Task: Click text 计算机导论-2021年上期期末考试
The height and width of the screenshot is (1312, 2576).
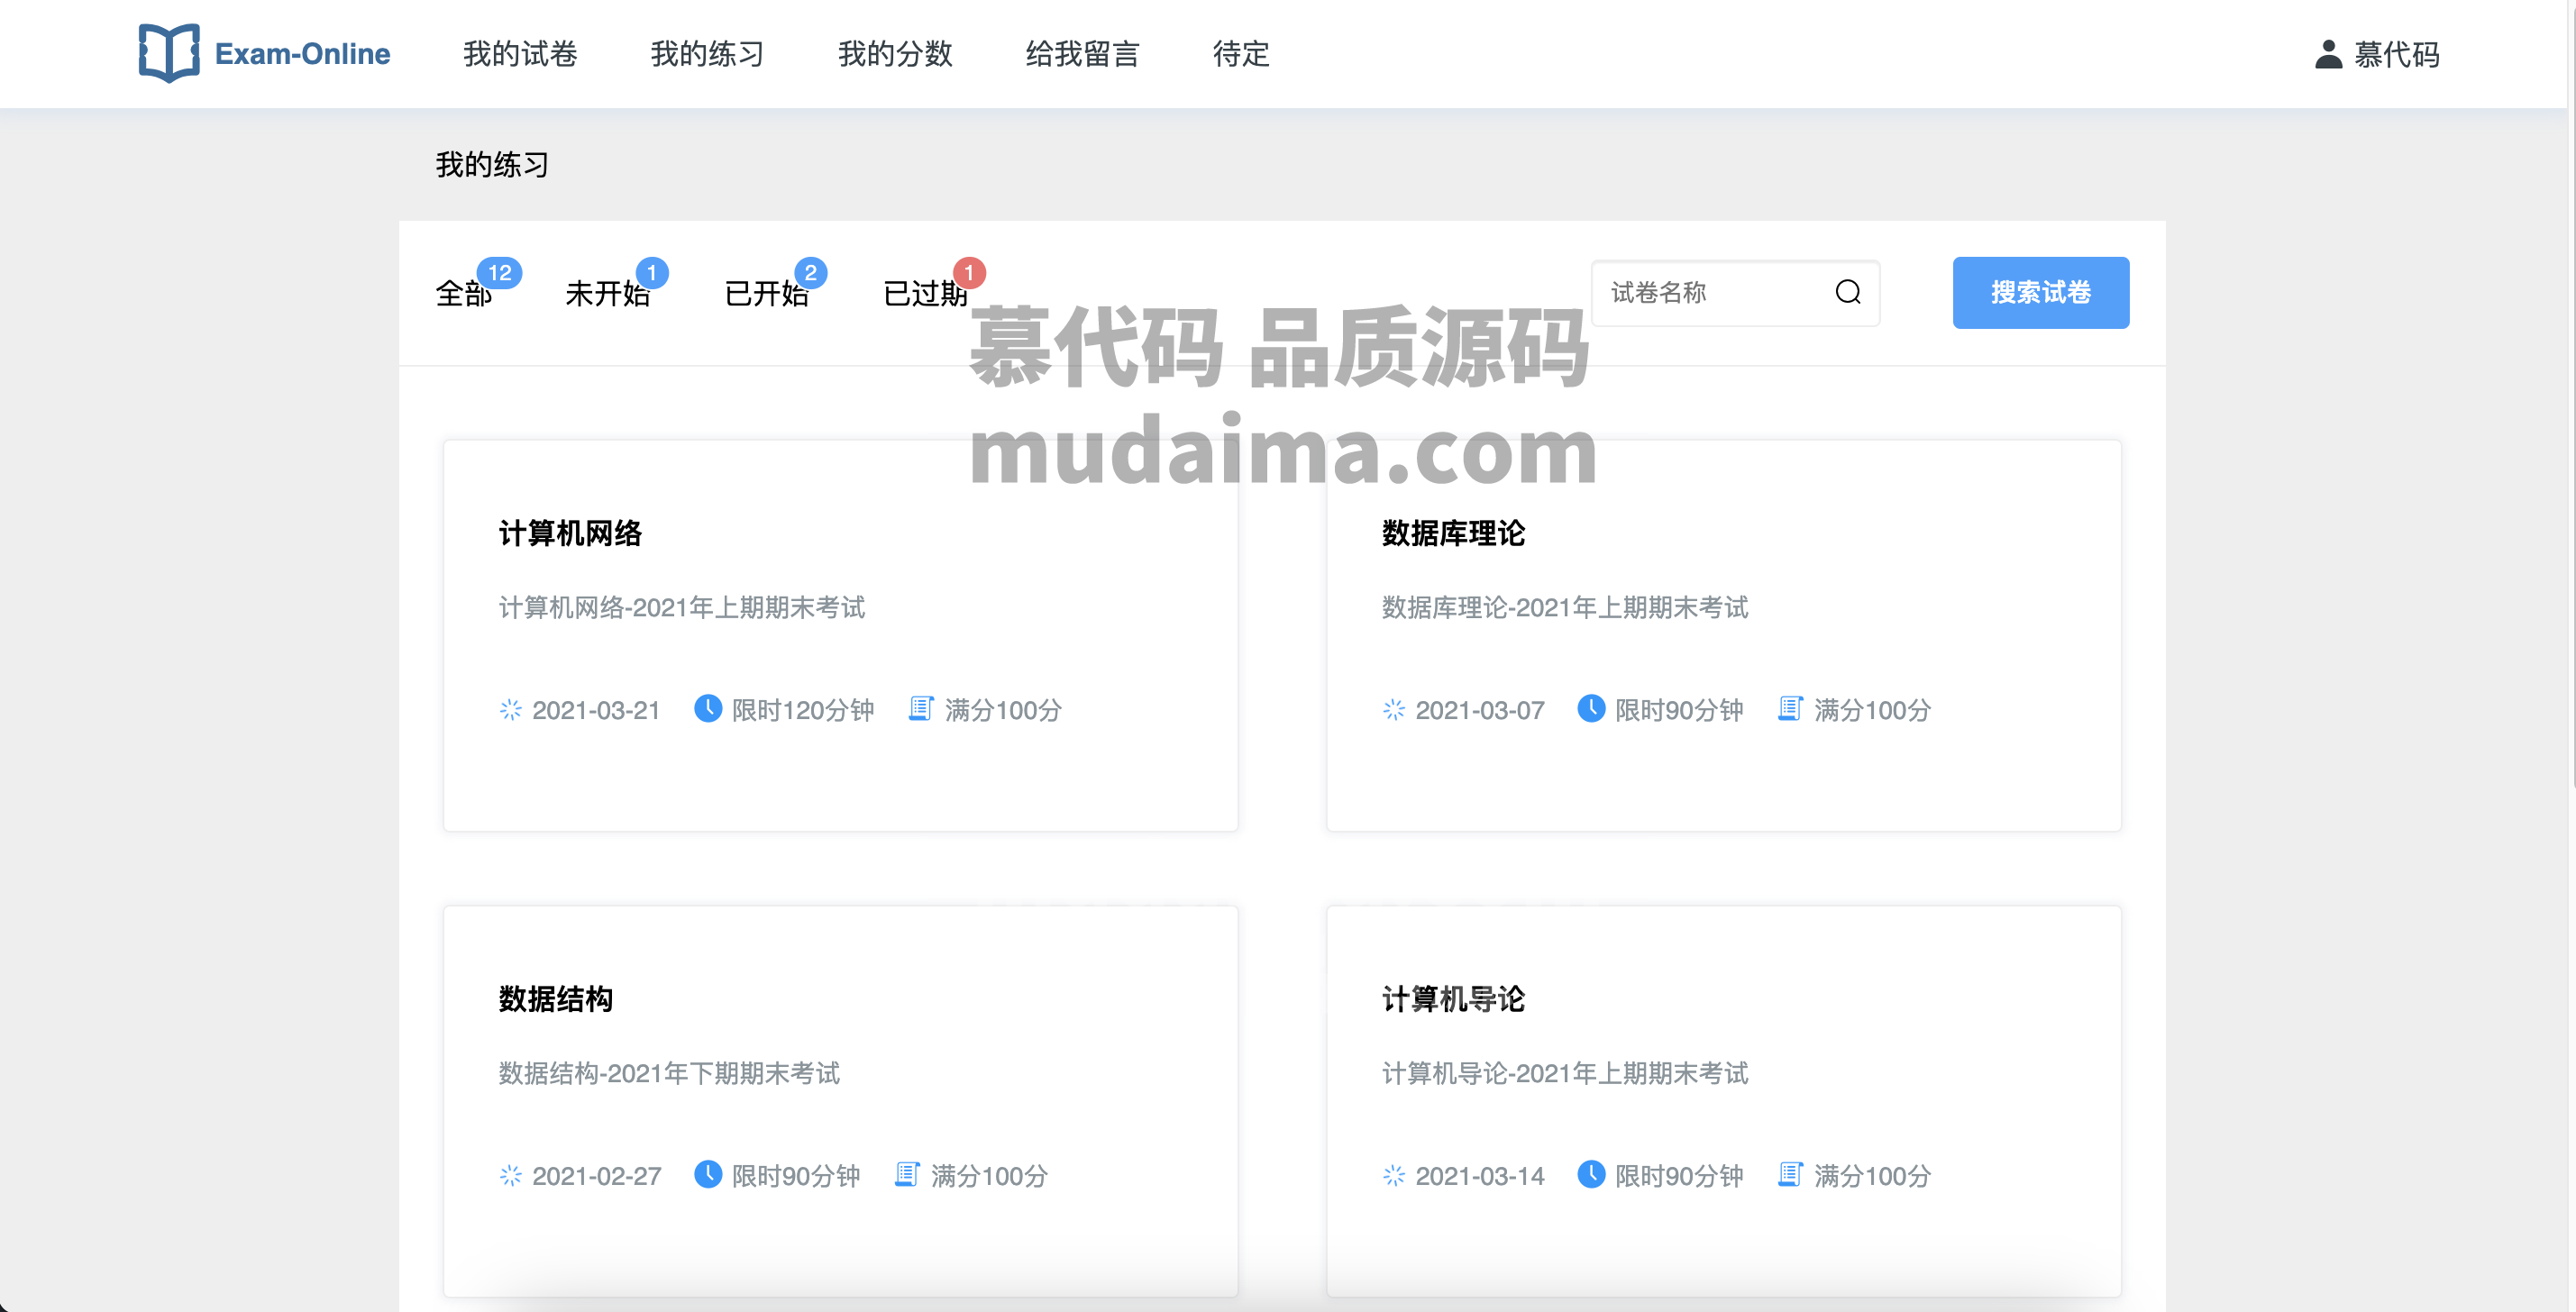Action: (x=1564, y=1073)
